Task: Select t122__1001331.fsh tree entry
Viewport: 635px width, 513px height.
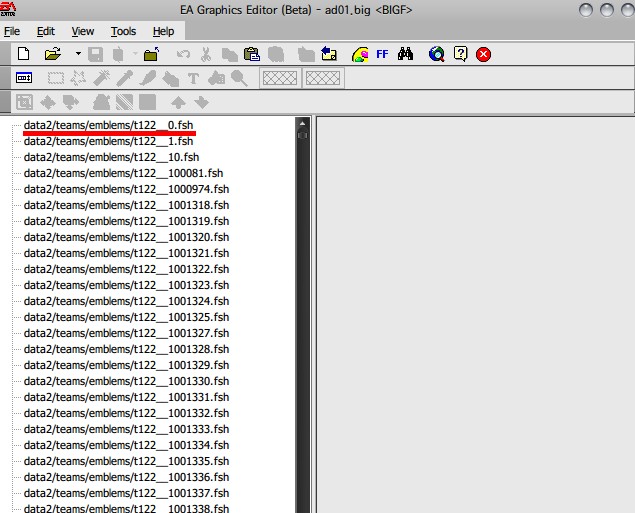Action: [126, 397]
